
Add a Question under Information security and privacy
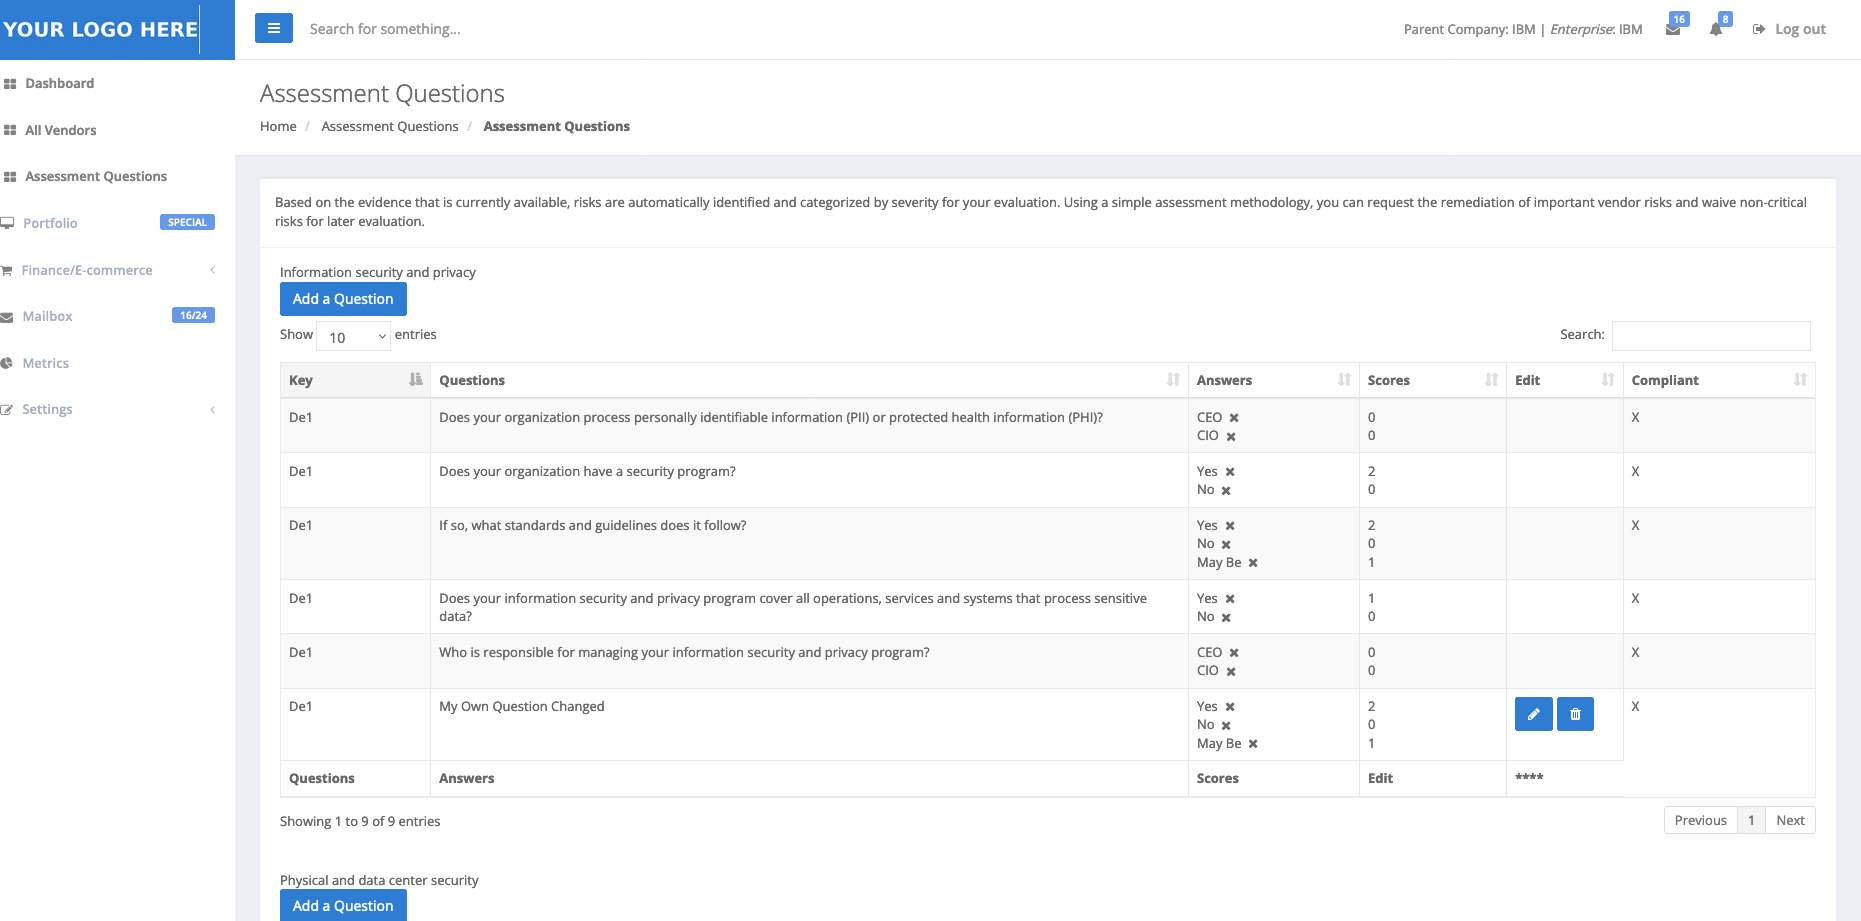[343, 299]
